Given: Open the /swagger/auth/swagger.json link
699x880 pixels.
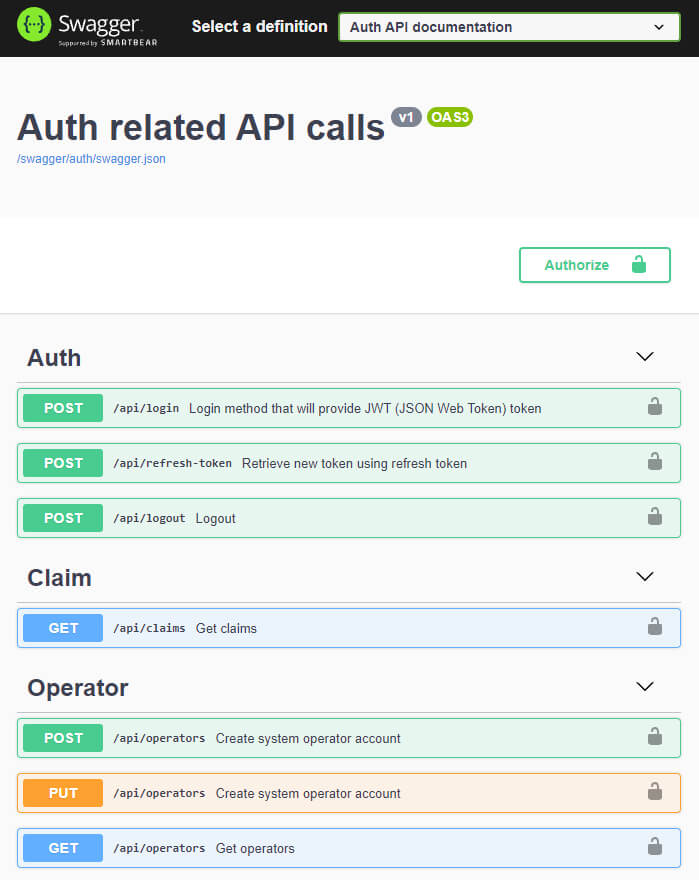Looking at the screenshot, I should pos(91,159).
